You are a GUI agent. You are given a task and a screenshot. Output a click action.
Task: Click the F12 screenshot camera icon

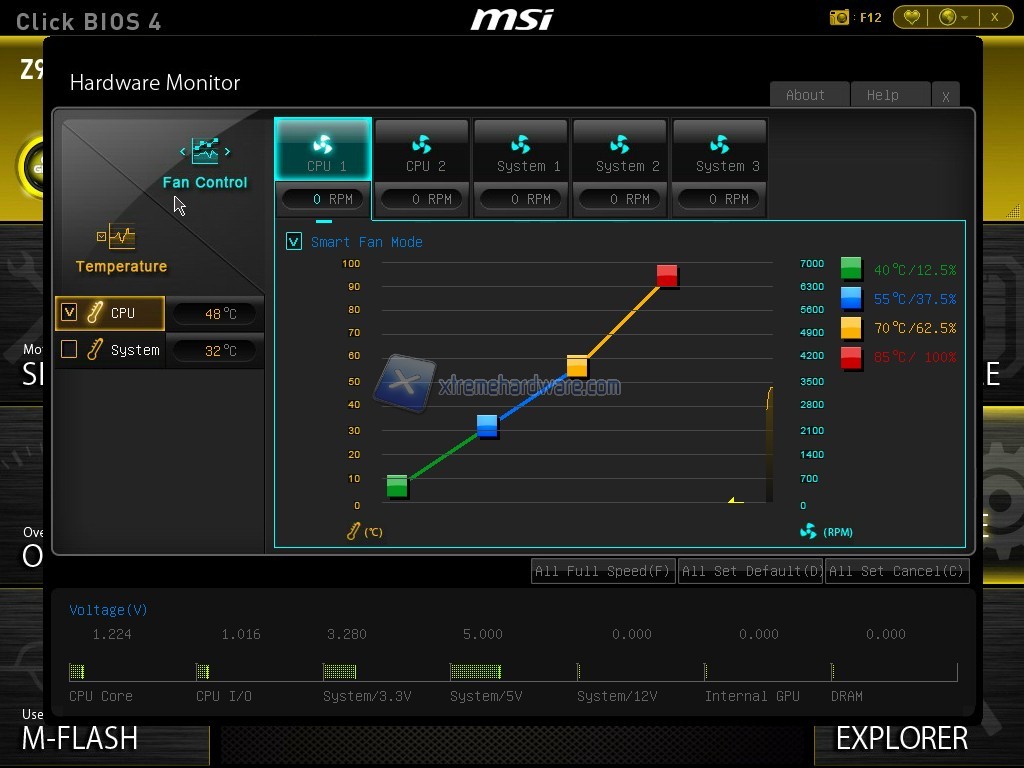[x=840, y=17]
